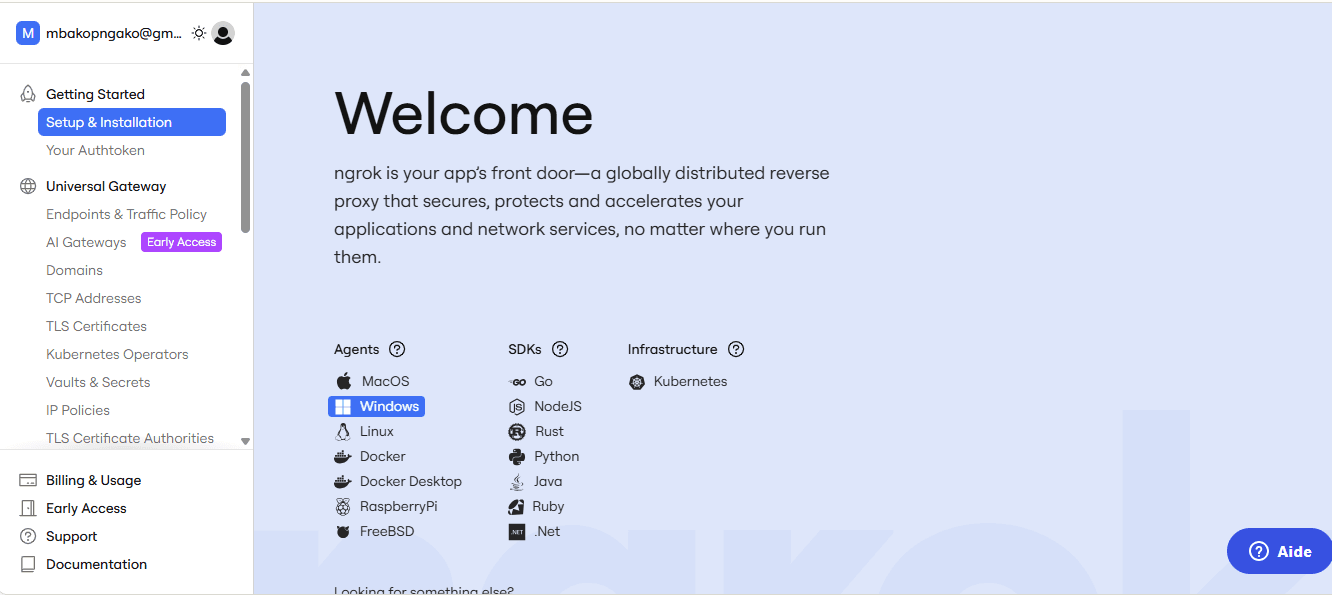Open the help circle next to Infrastructure
The height and width of the screenshot is (595, 1332).
[735, 349]
